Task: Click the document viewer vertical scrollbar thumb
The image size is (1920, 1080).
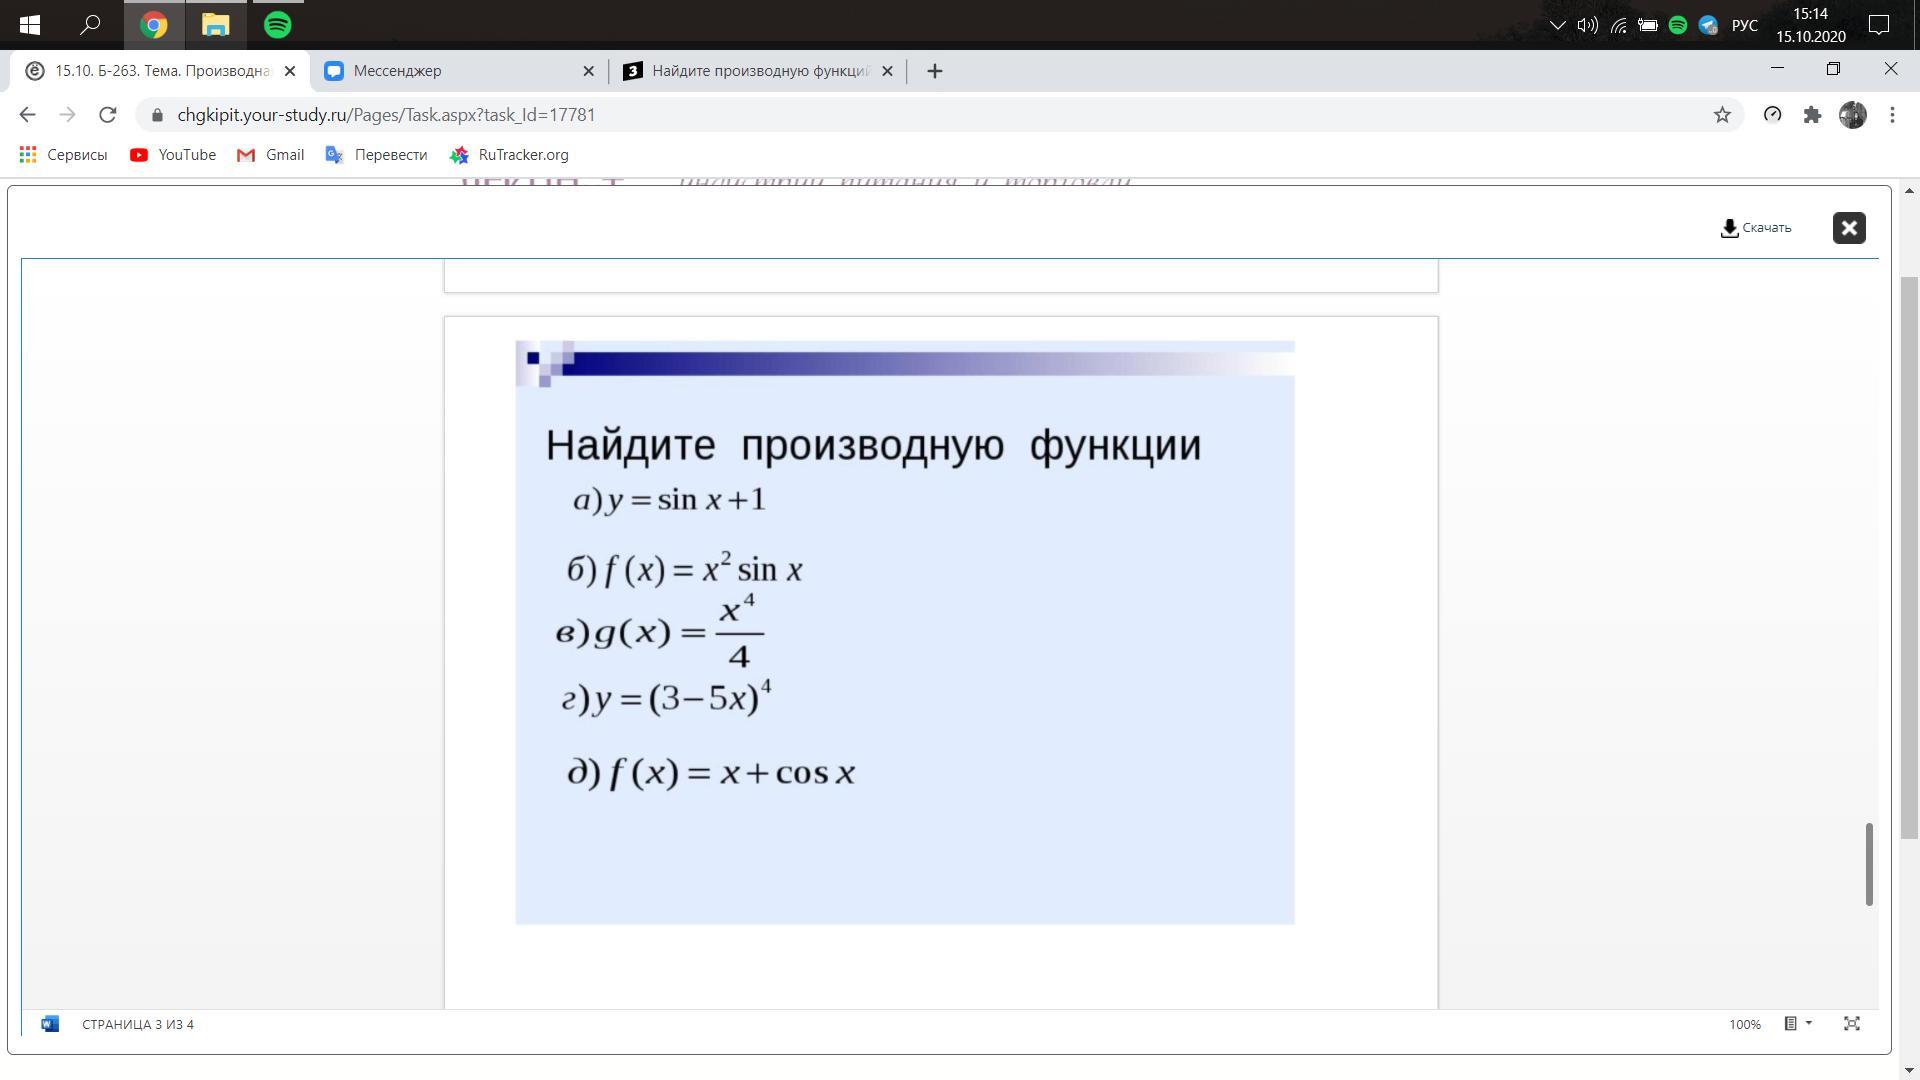Action: [1868, 864]
